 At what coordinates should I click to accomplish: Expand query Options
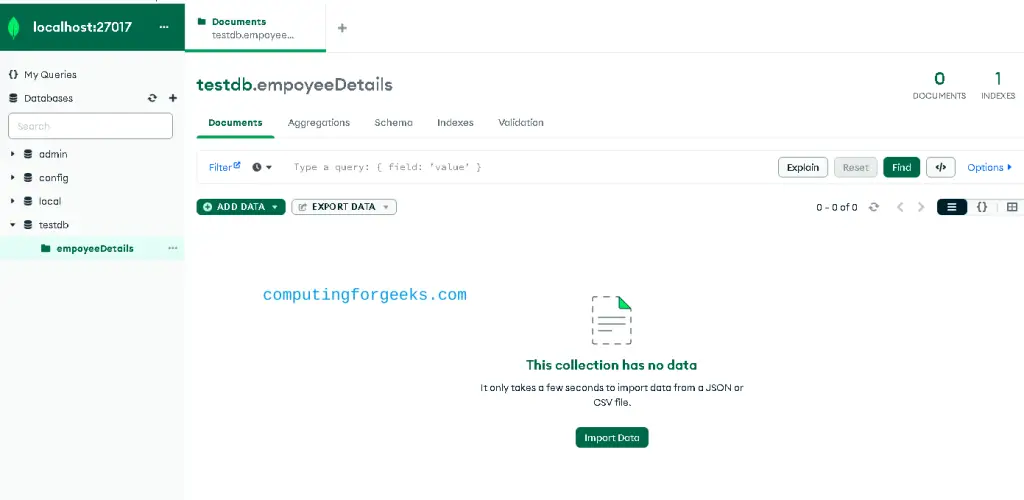989,167
